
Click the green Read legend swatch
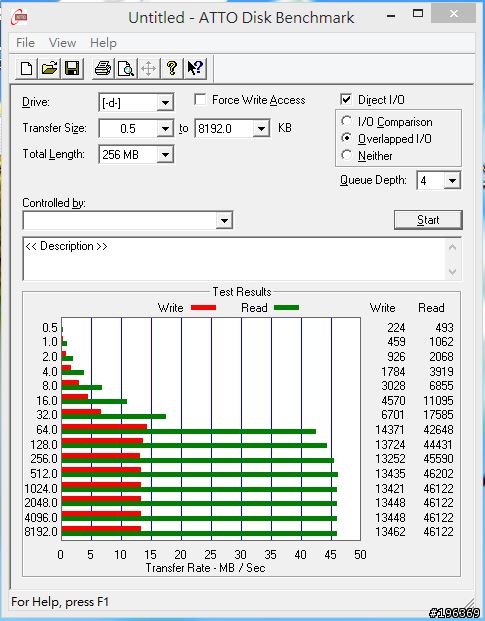coord(286,307)
